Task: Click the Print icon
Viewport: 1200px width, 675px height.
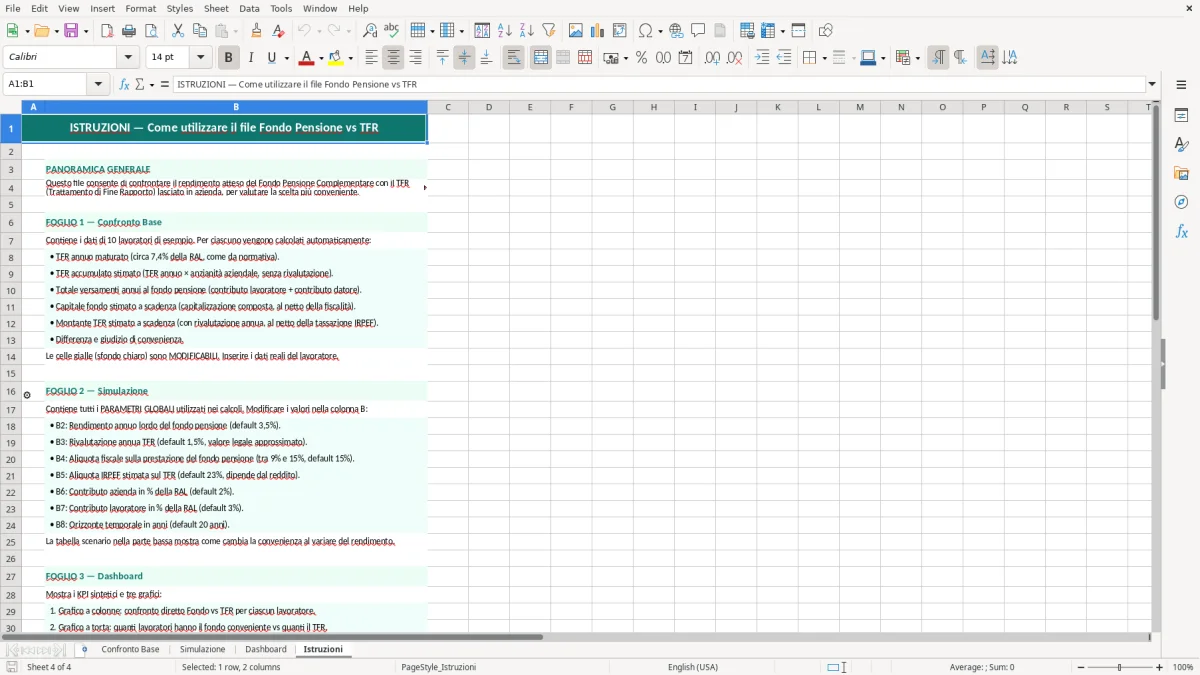Action: (x=129, y=31)
